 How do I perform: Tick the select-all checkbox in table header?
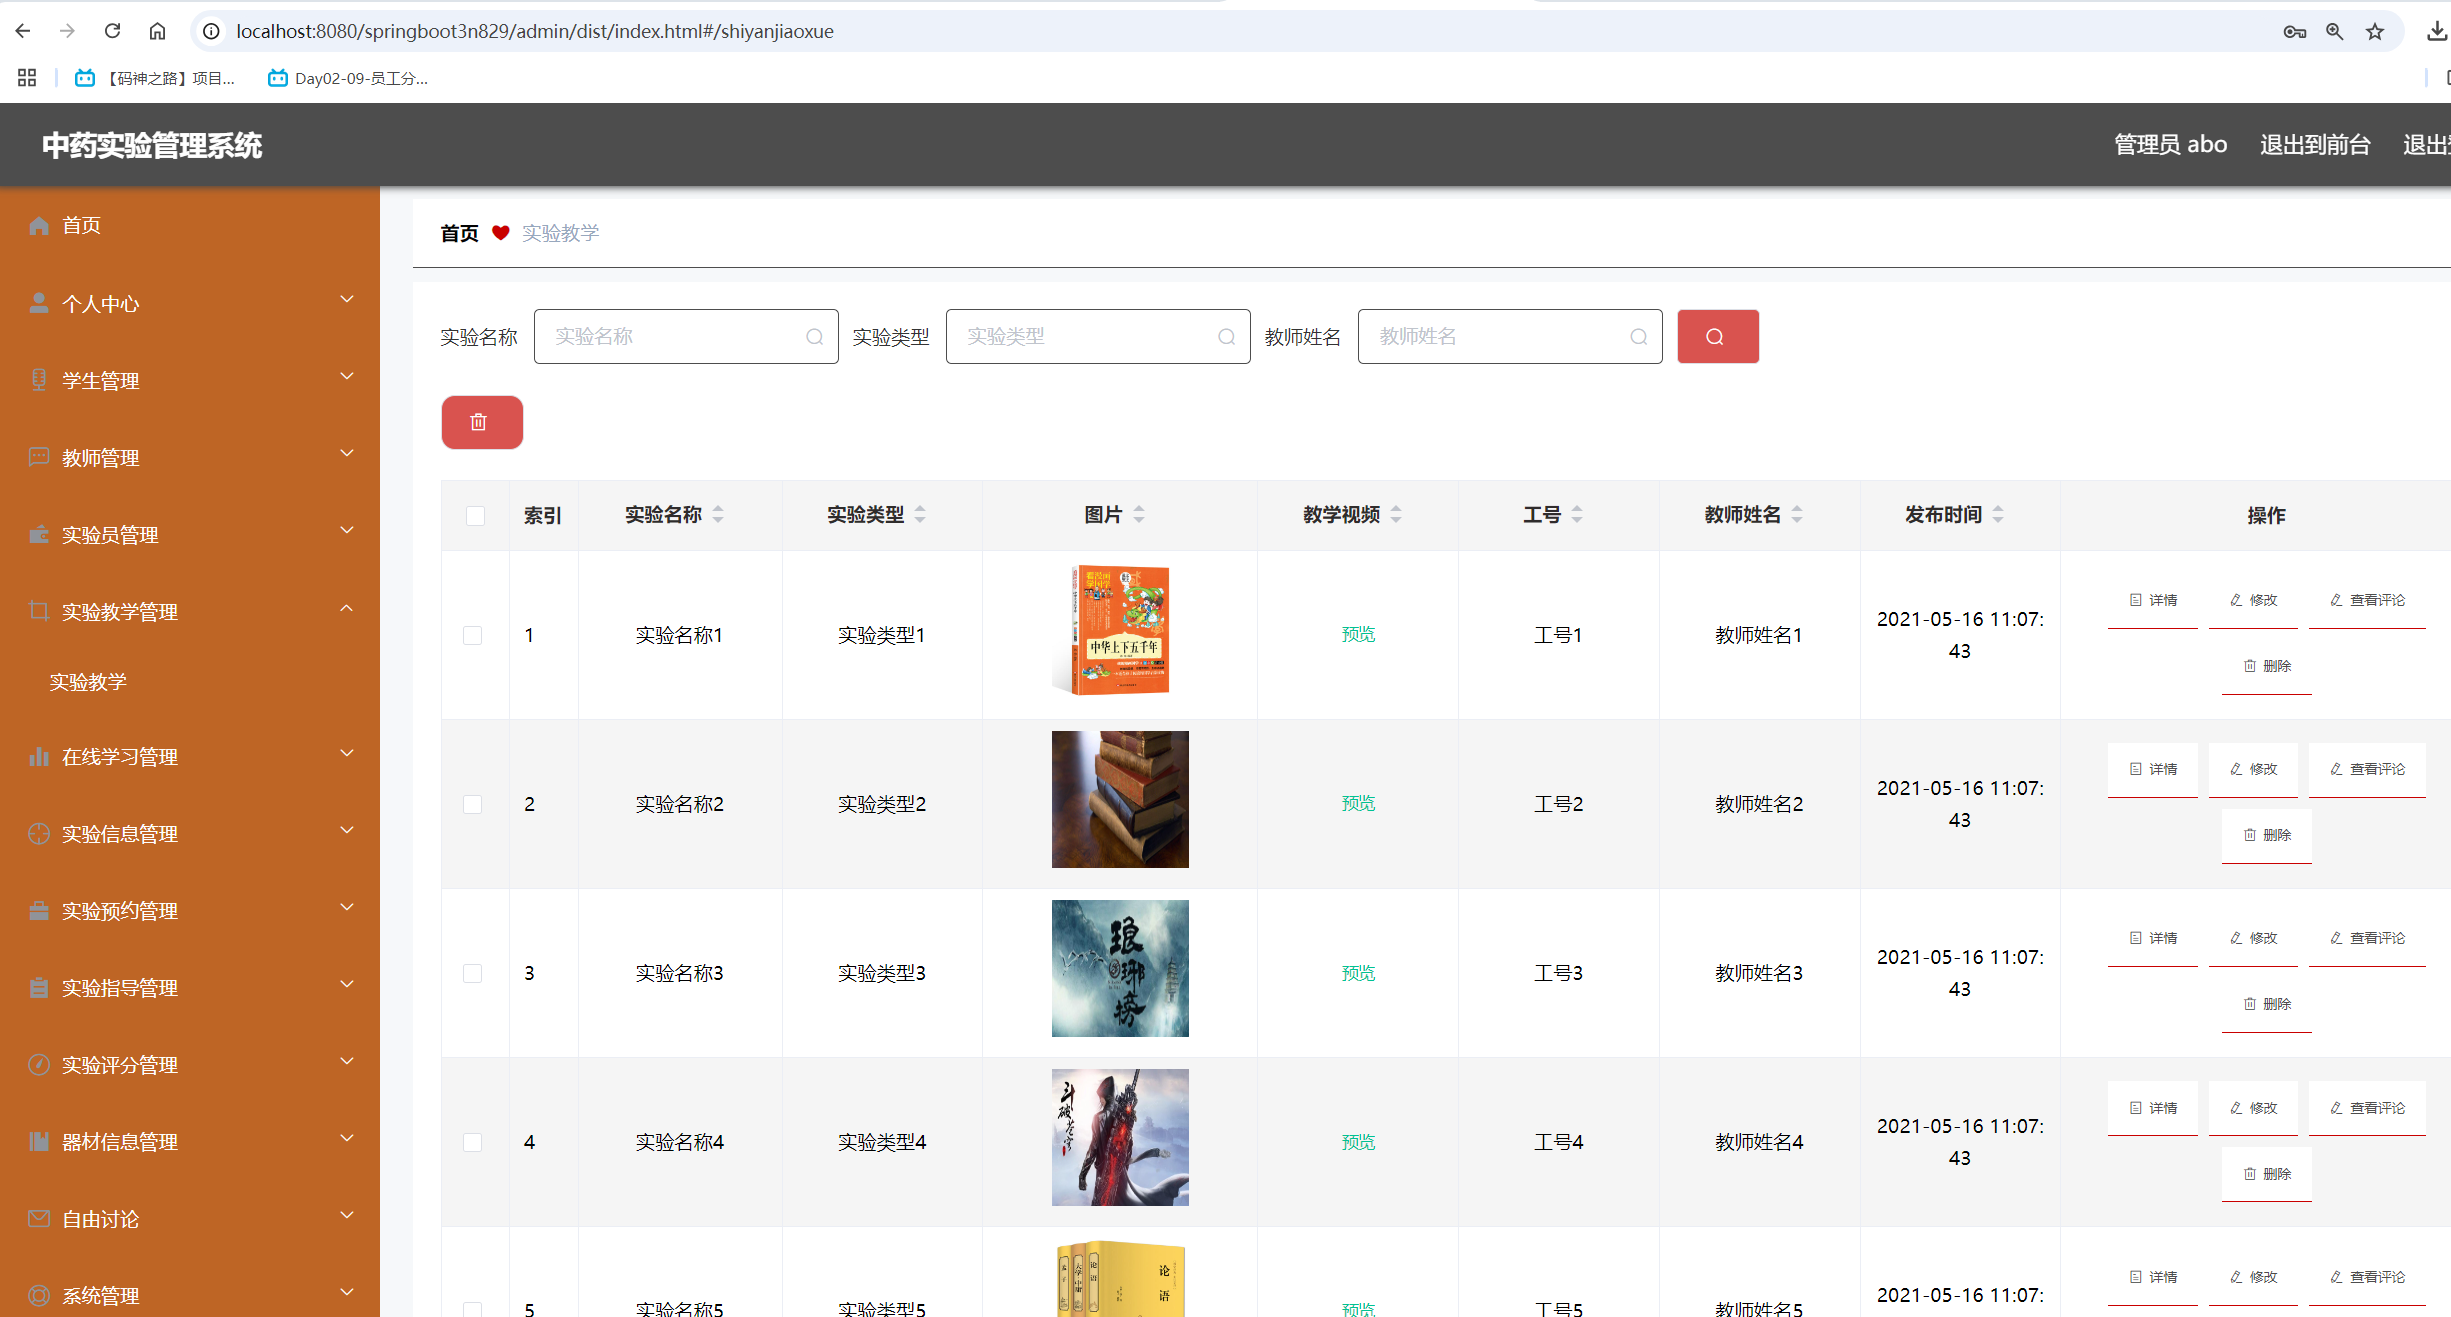(475, 516)
